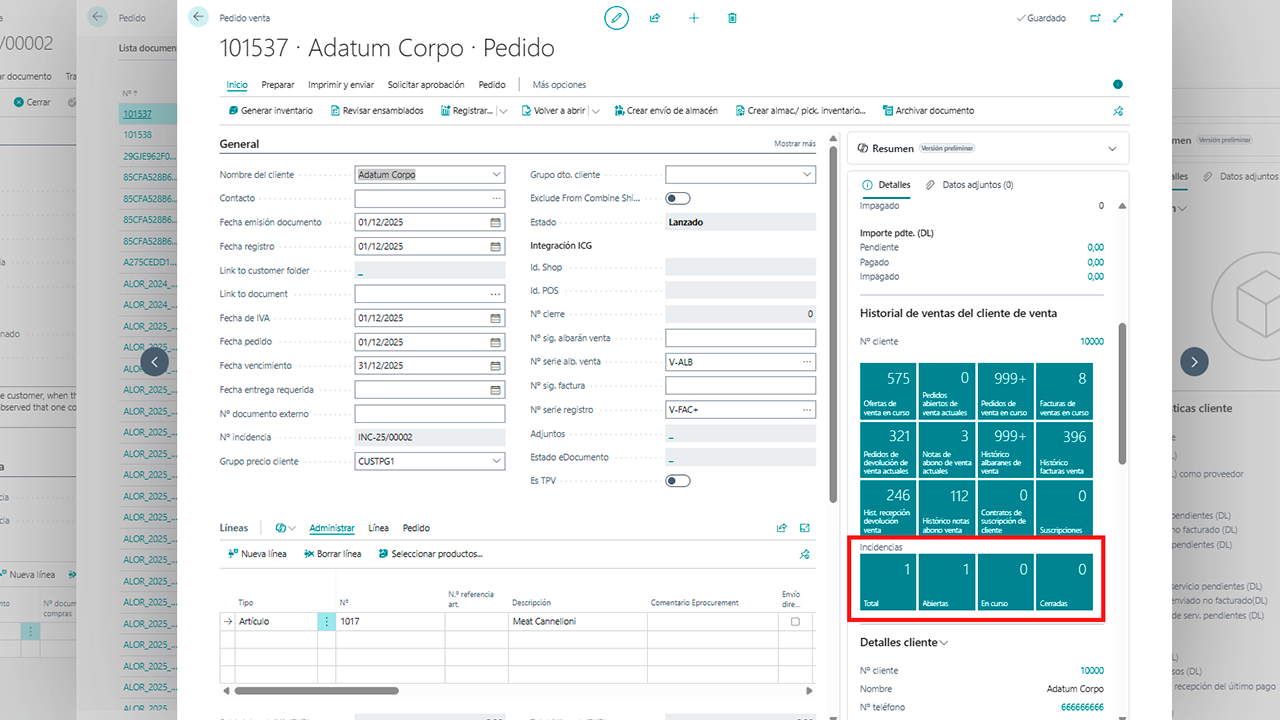Image resolution: width=1280 pixels, height=720 pixels.
Task: Click the Nº documento externo field
Action: pos(430,413)
